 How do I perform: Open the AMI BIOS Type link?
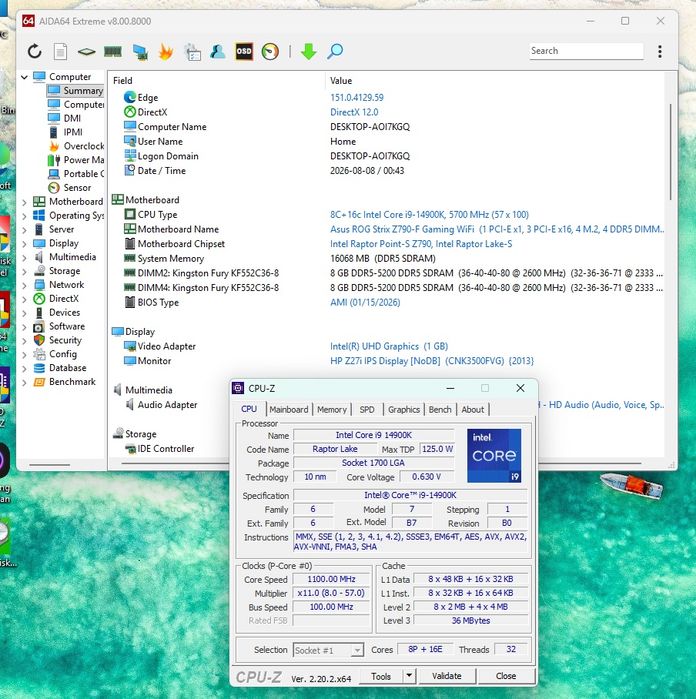click(365, 302)
